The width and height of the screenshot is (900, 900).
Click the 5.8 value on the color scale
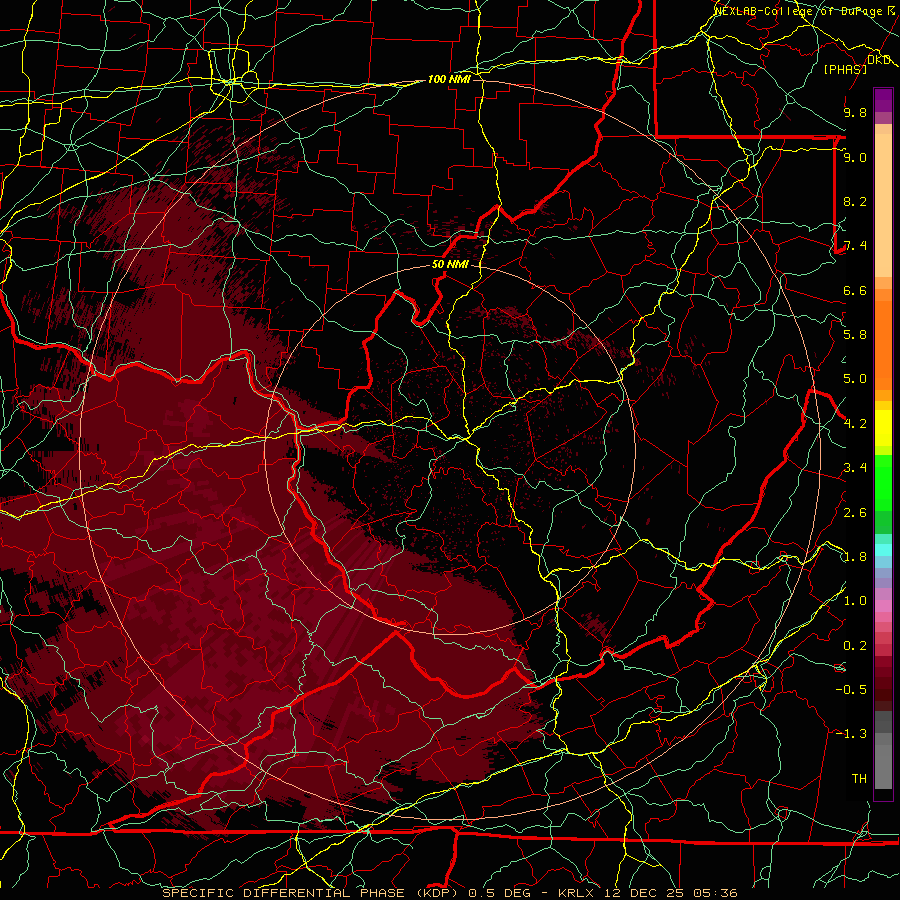tap(855, 335)
